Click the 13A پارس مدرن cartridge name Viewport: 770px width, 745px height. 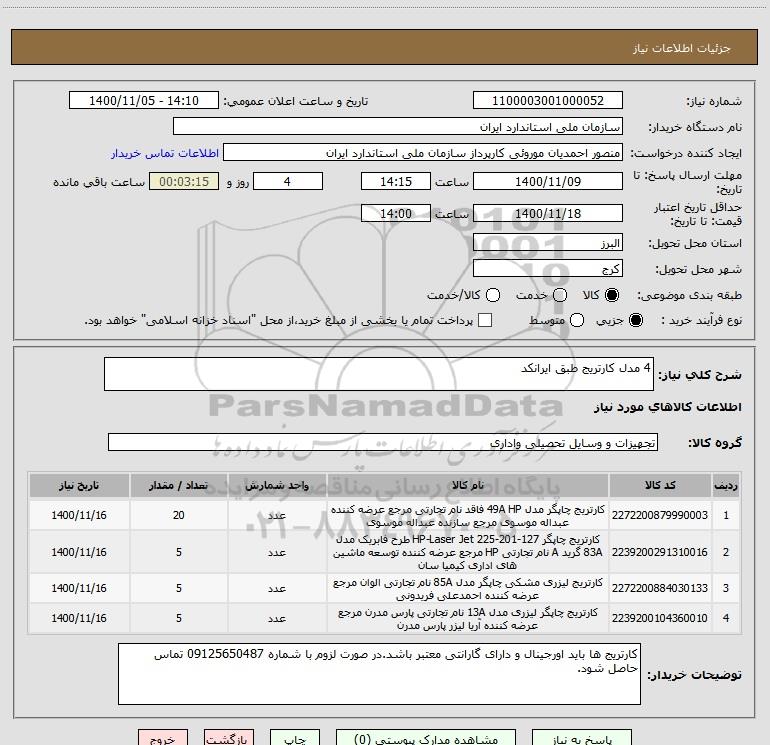[468, 619]
